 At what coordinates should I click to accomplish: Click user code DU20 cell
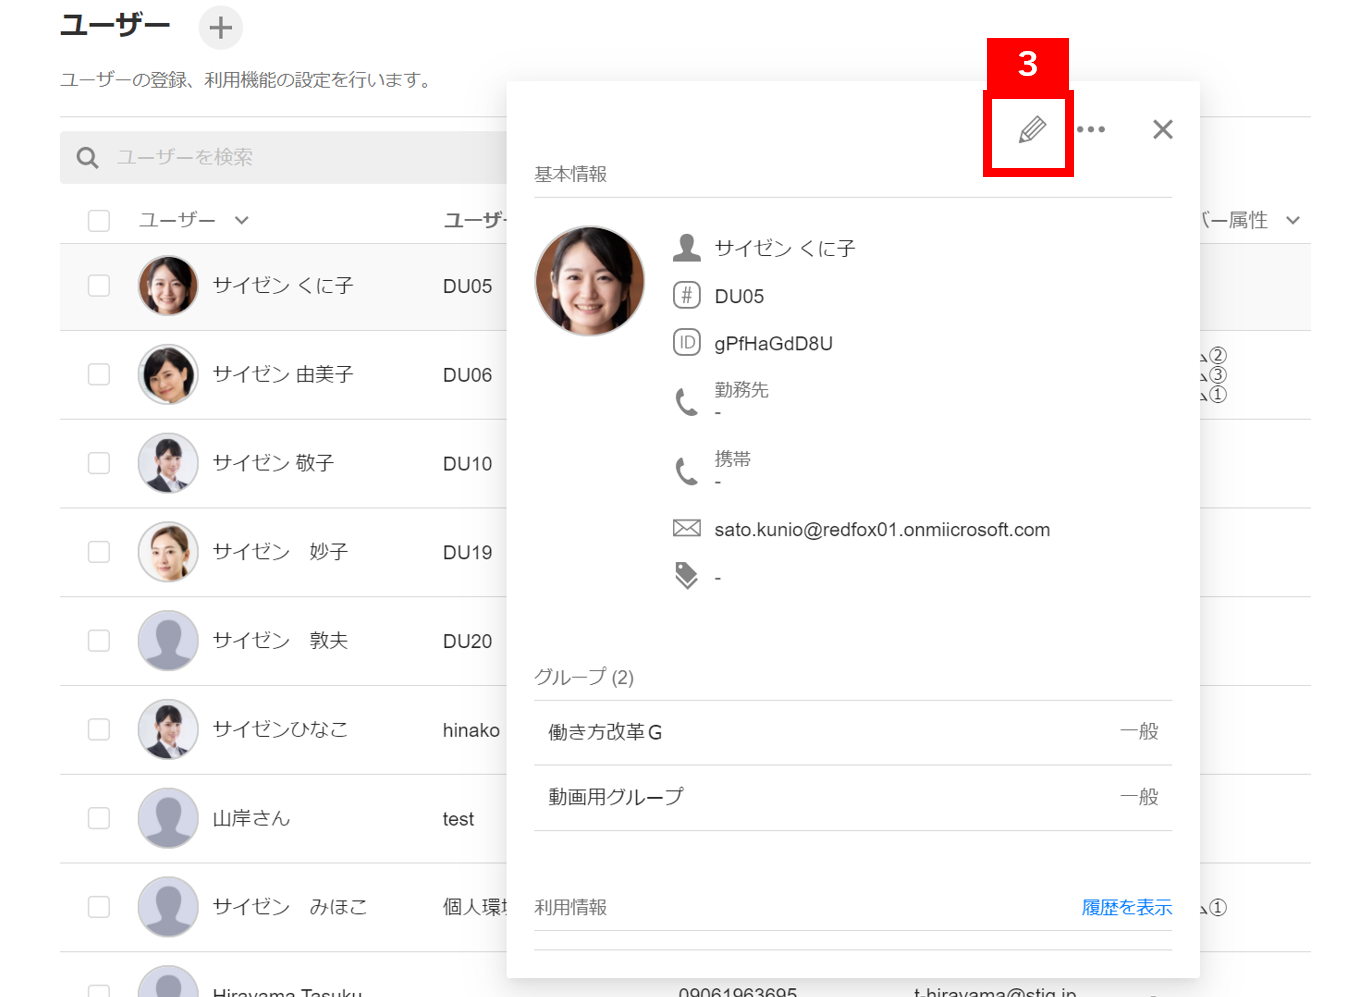click(x=468, y=641)
